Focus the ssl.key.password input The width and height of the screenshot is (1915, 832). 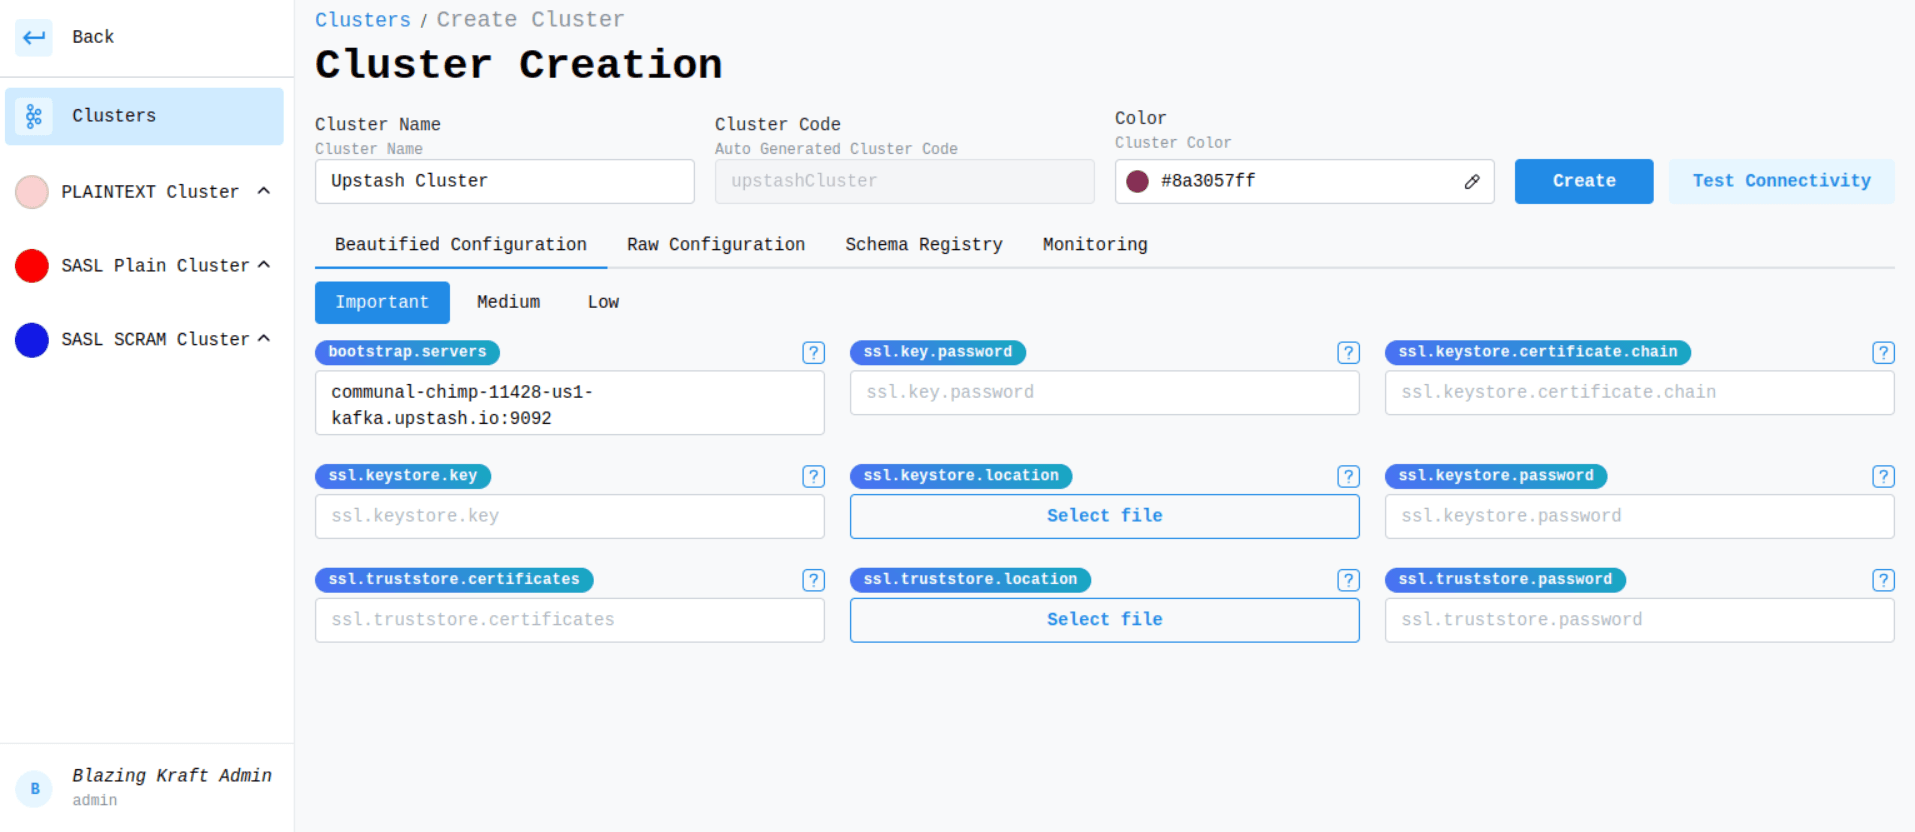(1104, 393)
